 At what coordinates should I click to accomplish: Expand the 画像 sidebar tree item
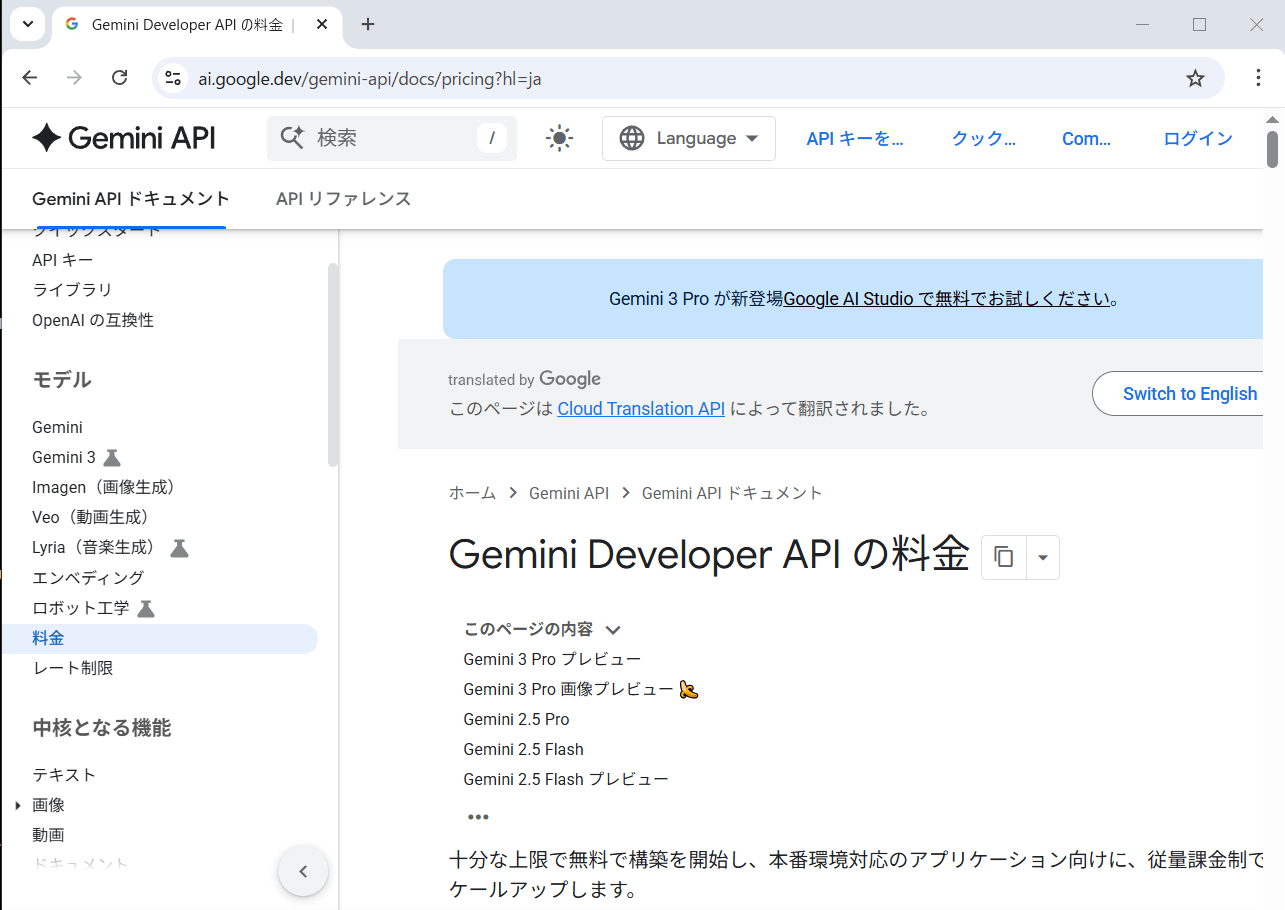(x=17, y=805)
